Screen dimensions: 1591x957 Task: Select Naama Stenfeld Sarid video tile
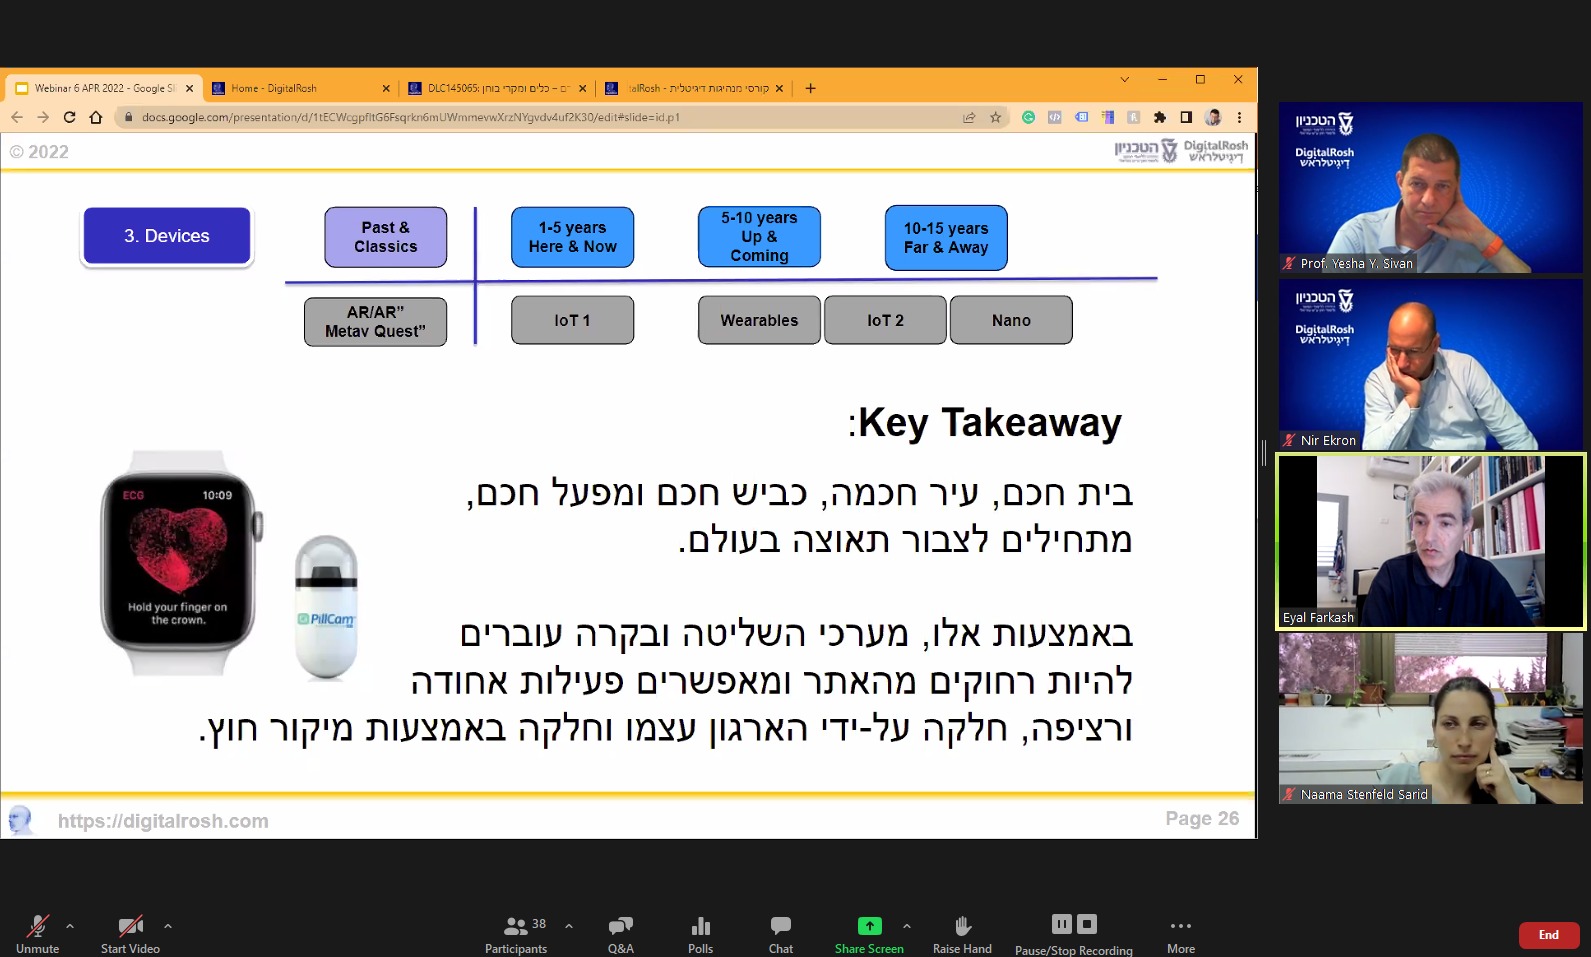point(1431,718)
